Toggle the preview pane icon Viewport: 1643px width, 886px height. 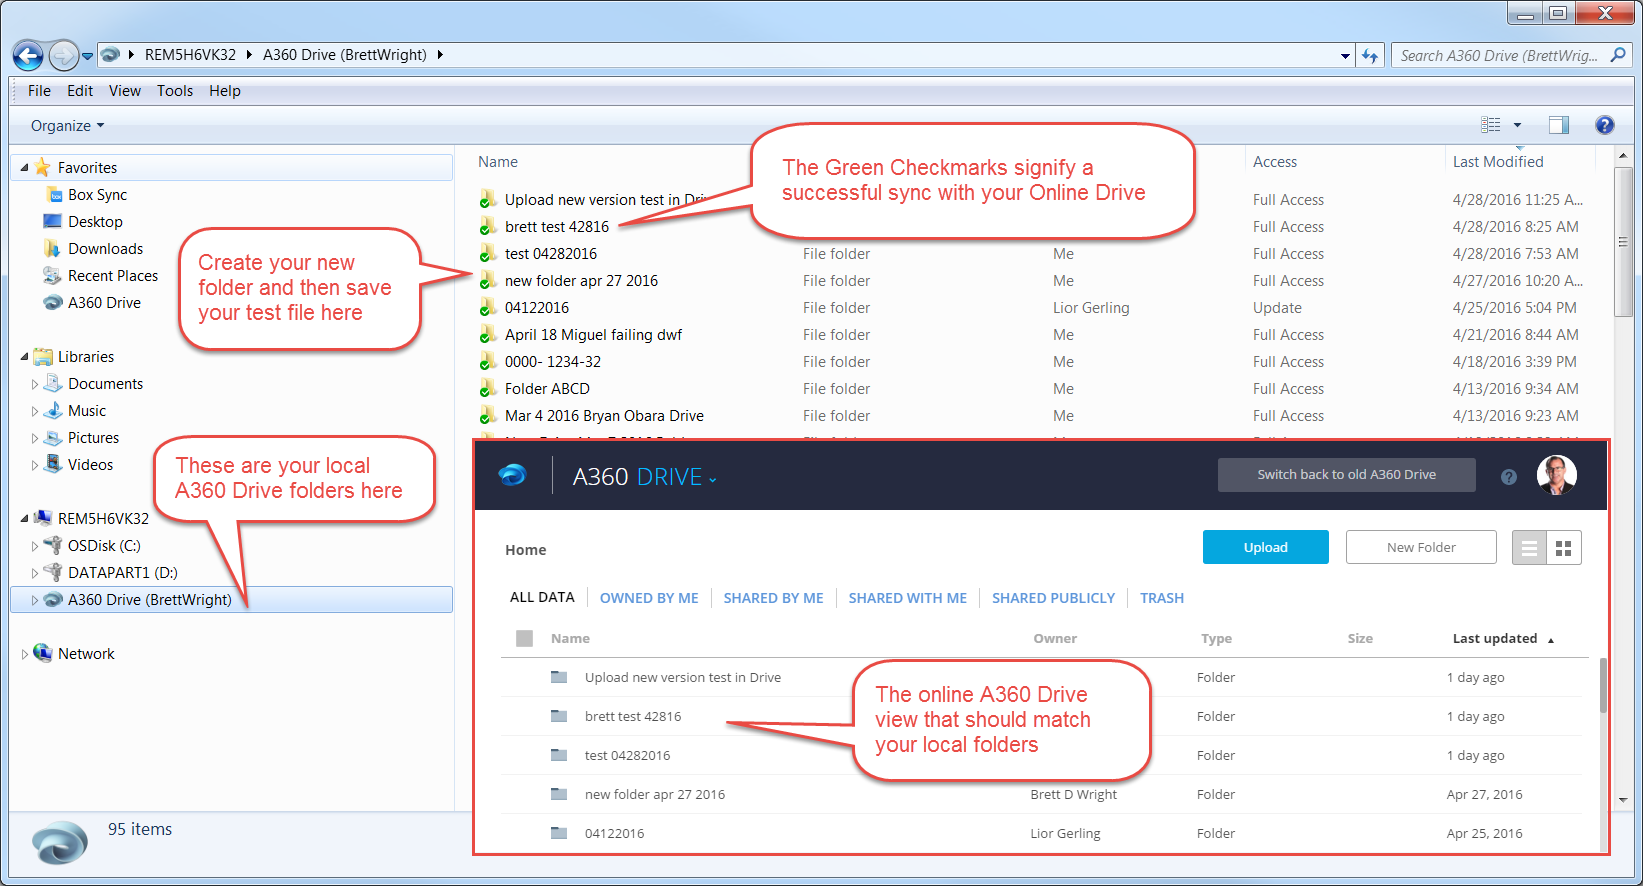point(1558,125)
